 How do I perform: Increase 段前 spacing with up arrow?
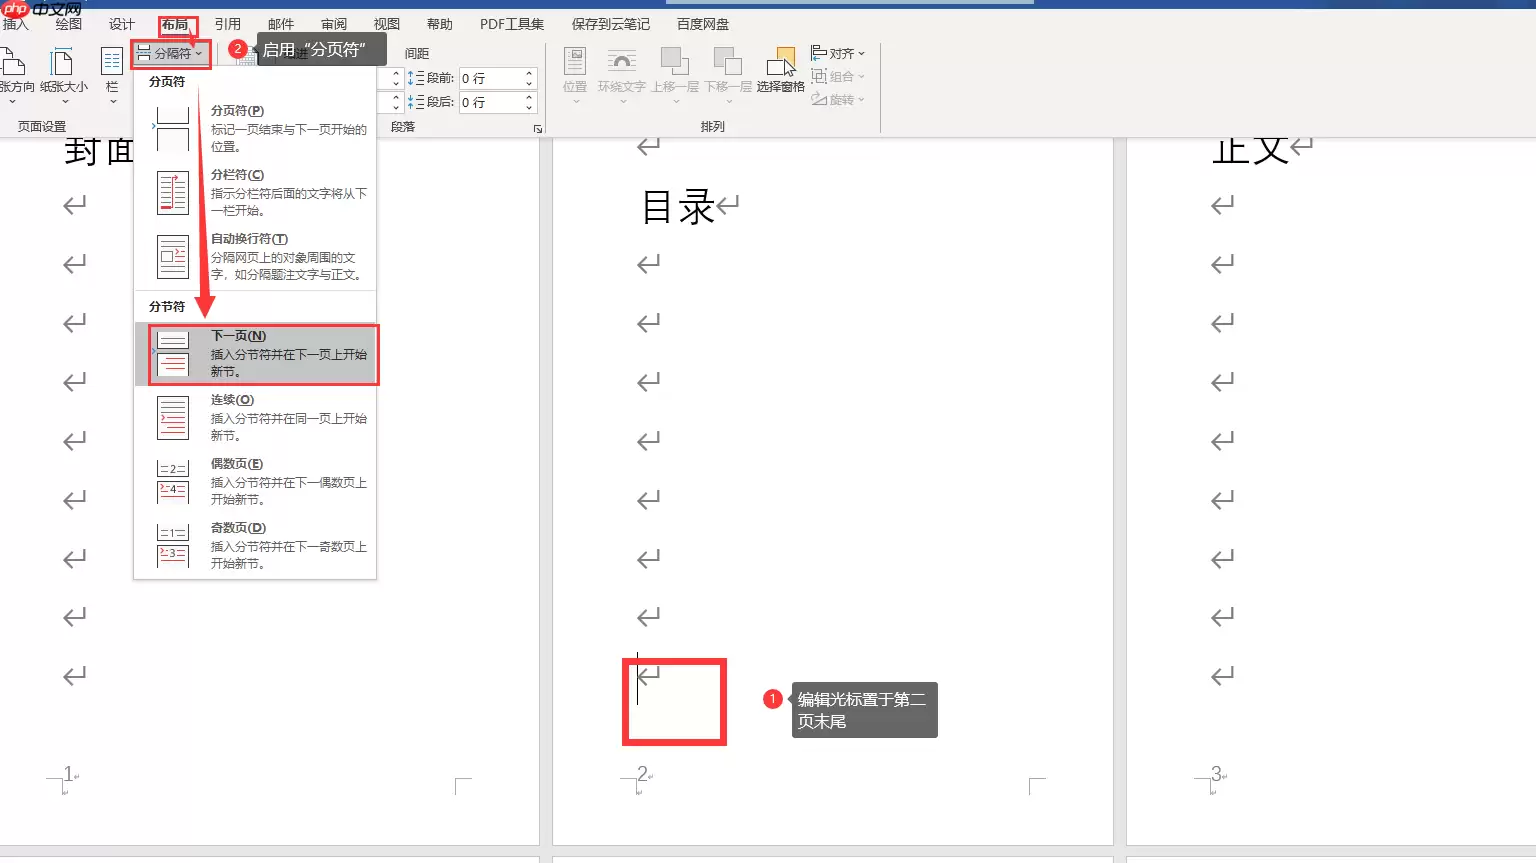click(529, 73)
